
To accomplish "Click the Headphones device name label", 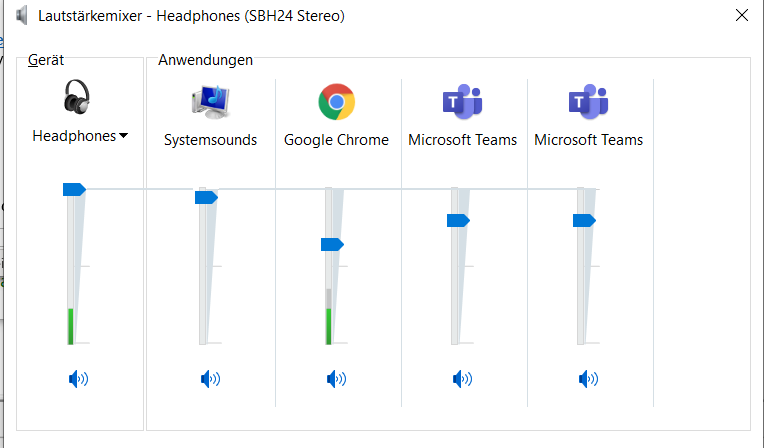I will [74, 136].
